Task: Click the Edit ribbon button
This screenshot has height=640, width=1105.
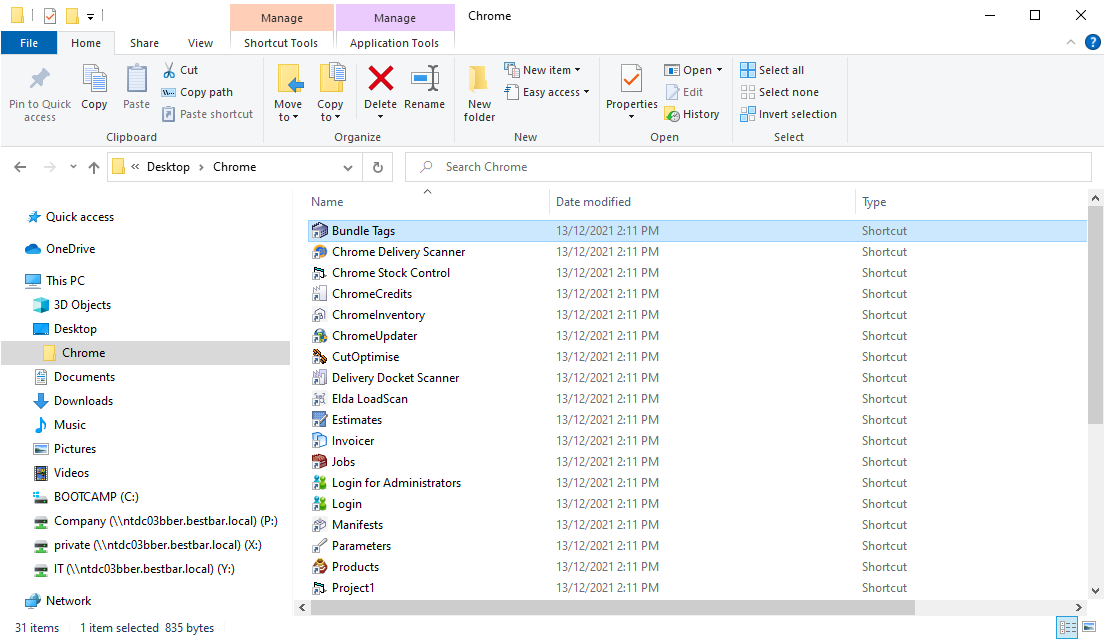Action: click(x=684, y=92)
